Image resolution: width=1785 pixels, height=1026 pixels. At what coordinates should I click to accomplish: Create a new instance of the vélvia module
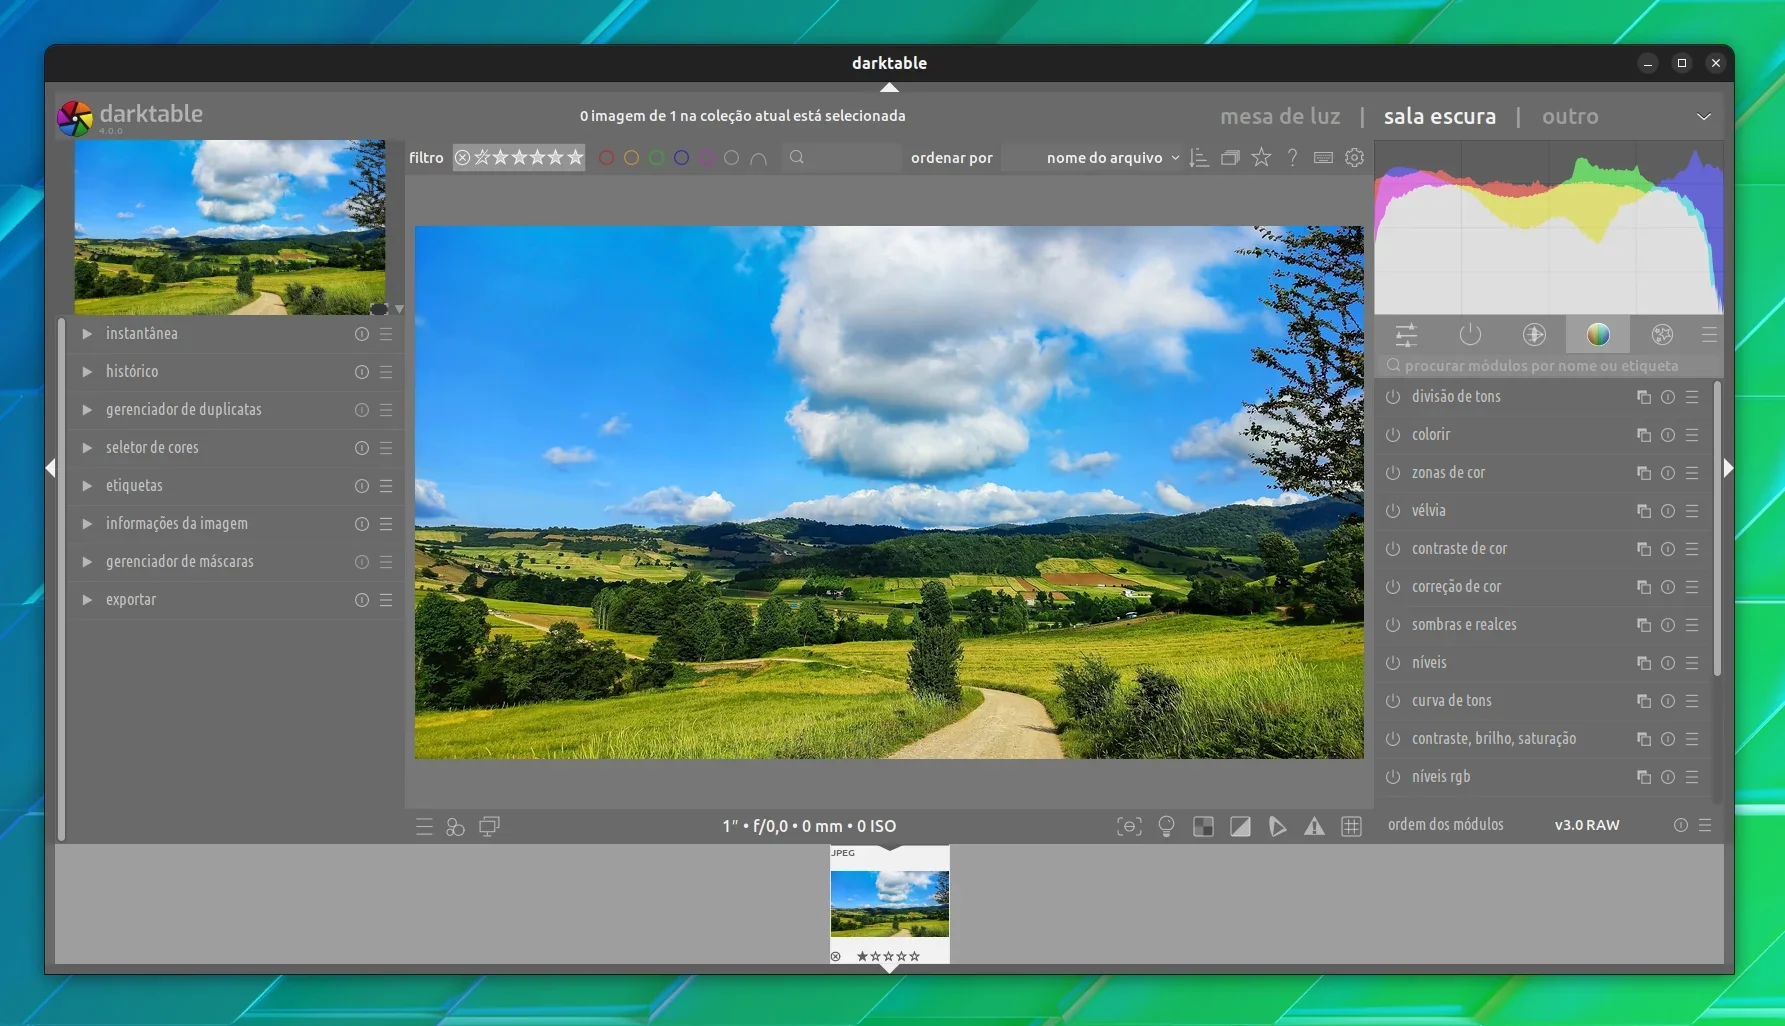pyautogui.click(x=1643, y=511)
